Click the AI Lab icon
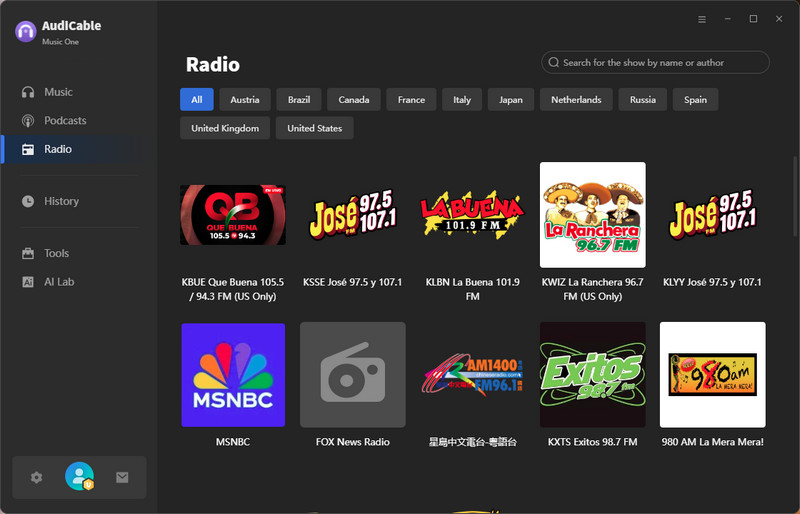Image resolution: width=800 pixels, height=514 pixels. 28,282
